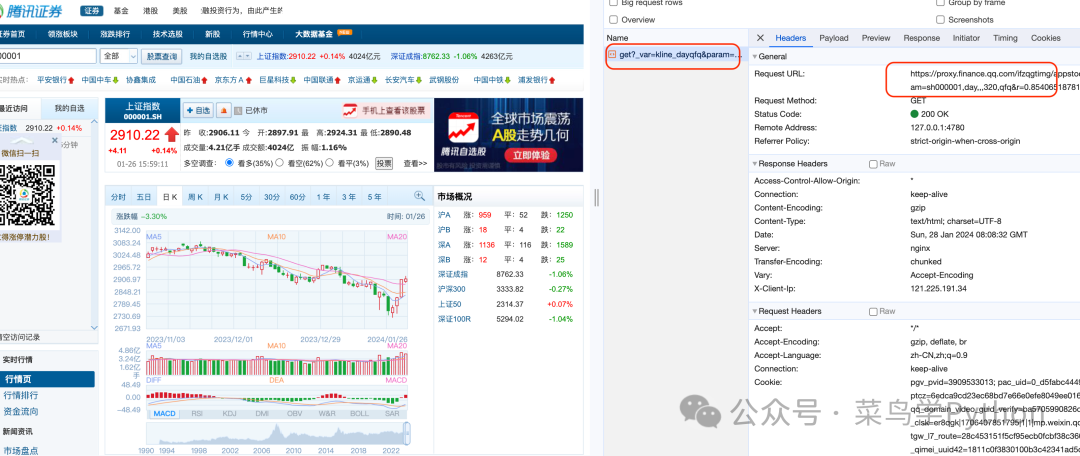Close the DevTools request details pane

point(760,38)
